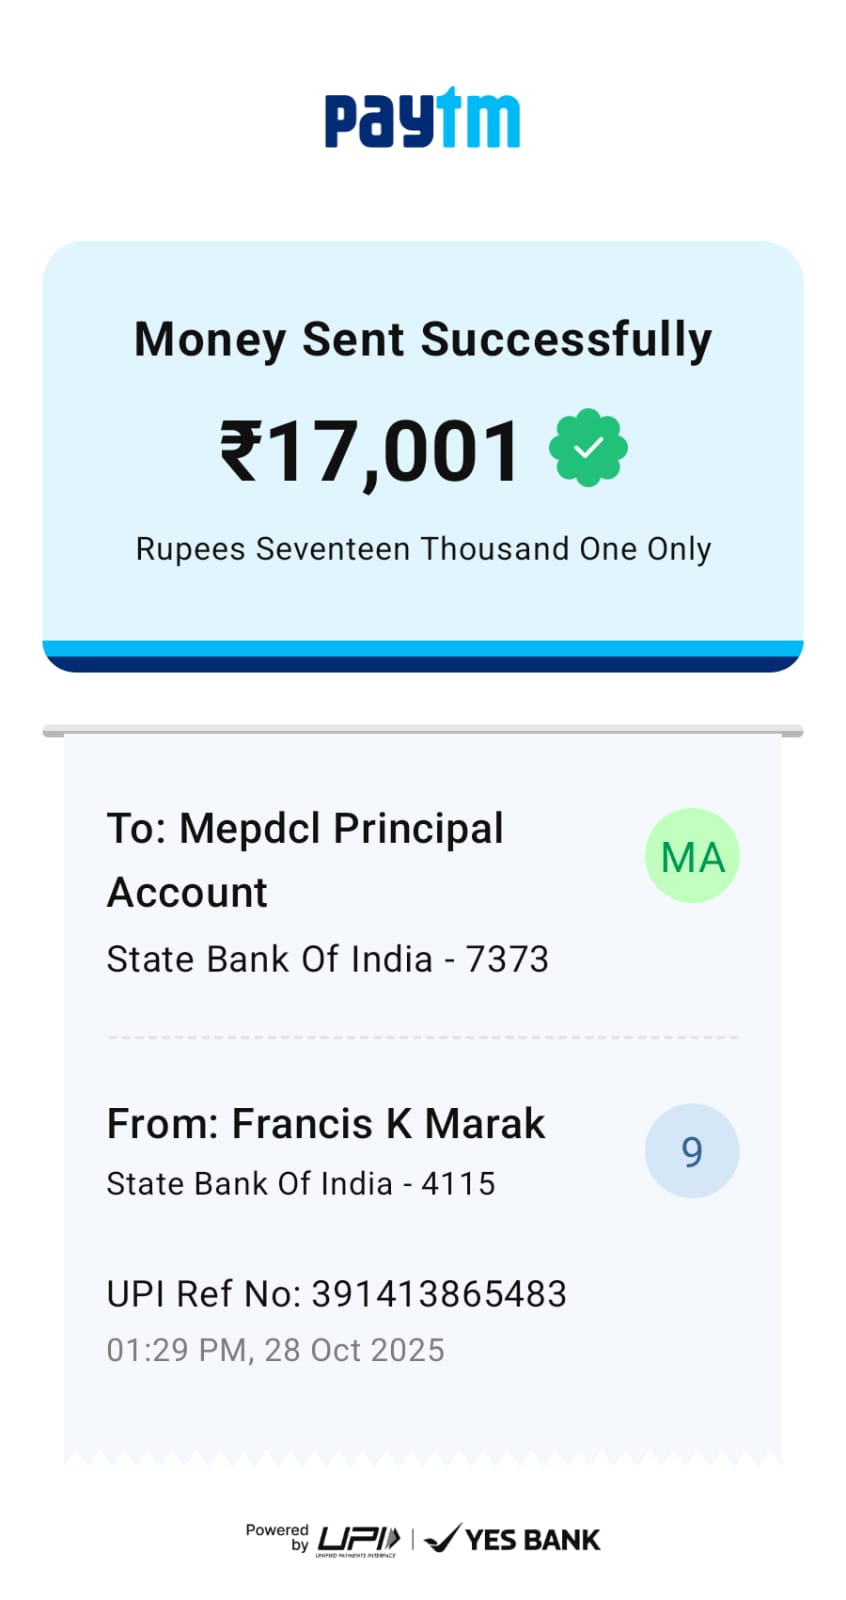Click the UPI logo in footer
Image resolution: width=846 pixels, height=1600 pixels.
[x=358, y=1540]
